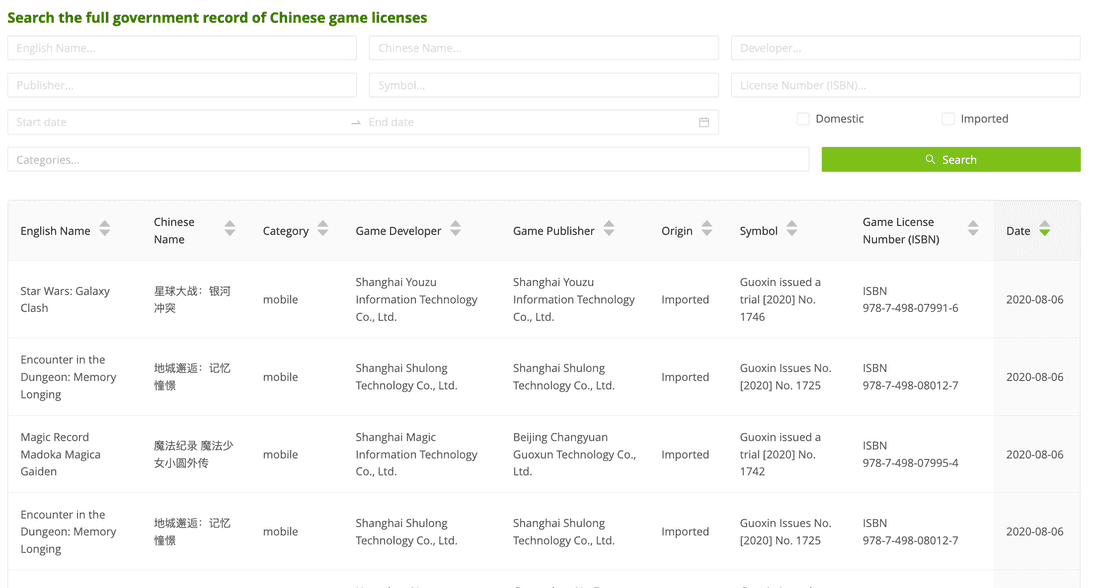1100x588 pixels.
Task: Sort by Game License Number arrows
Action: (972, 230)
